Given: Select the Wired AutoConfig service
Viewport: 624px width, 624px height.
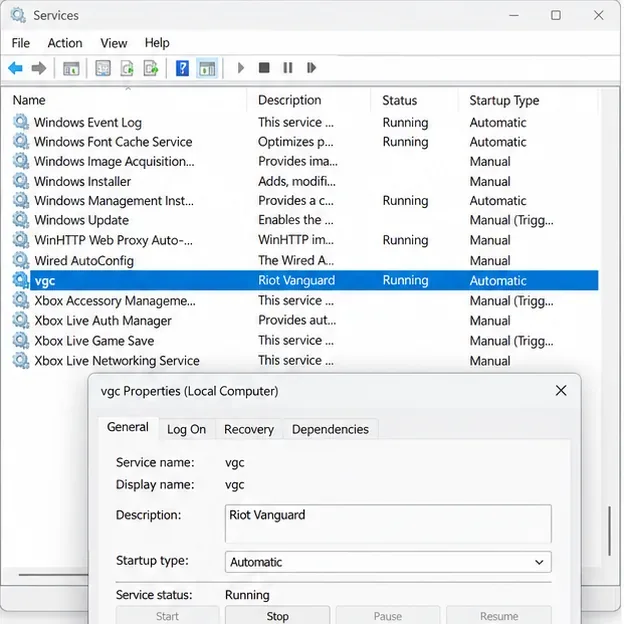Looking at the screenshot, I should [84, 261].
